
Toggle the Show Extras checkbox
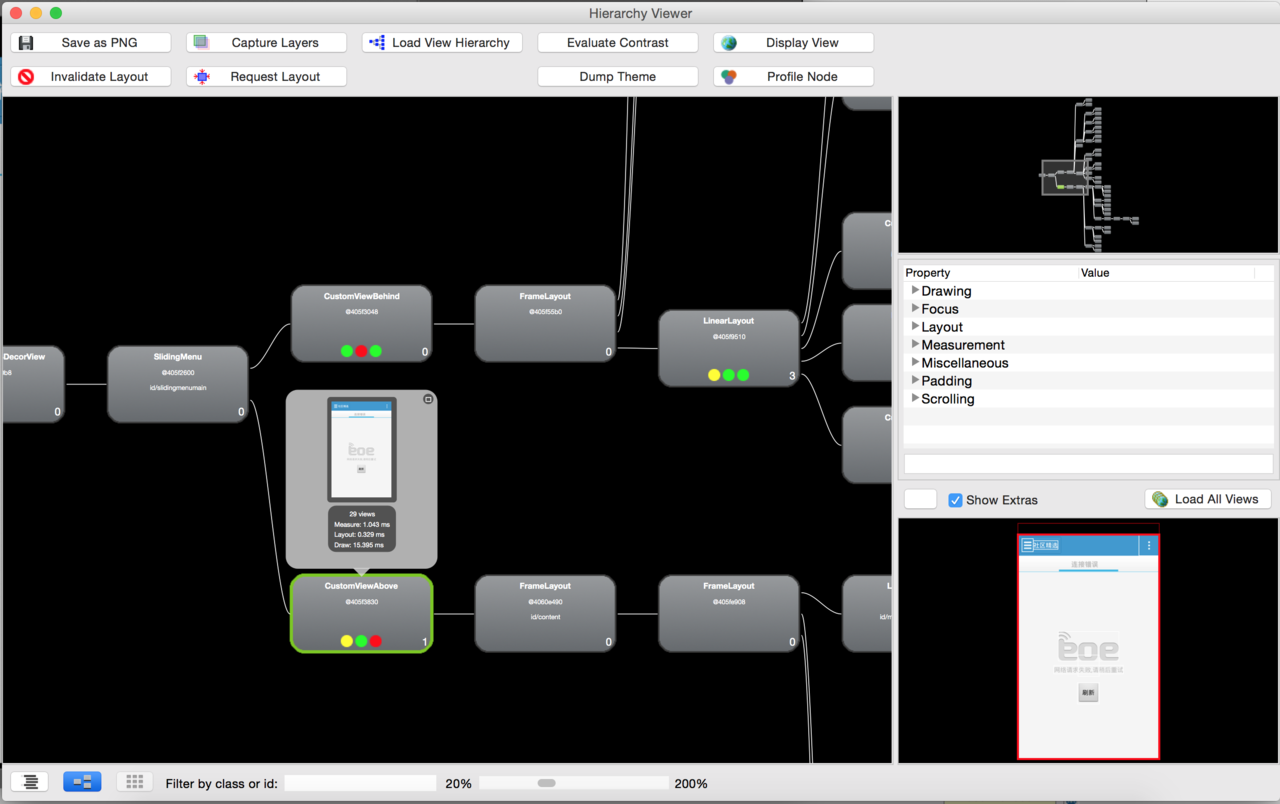(x=955, y=500)
